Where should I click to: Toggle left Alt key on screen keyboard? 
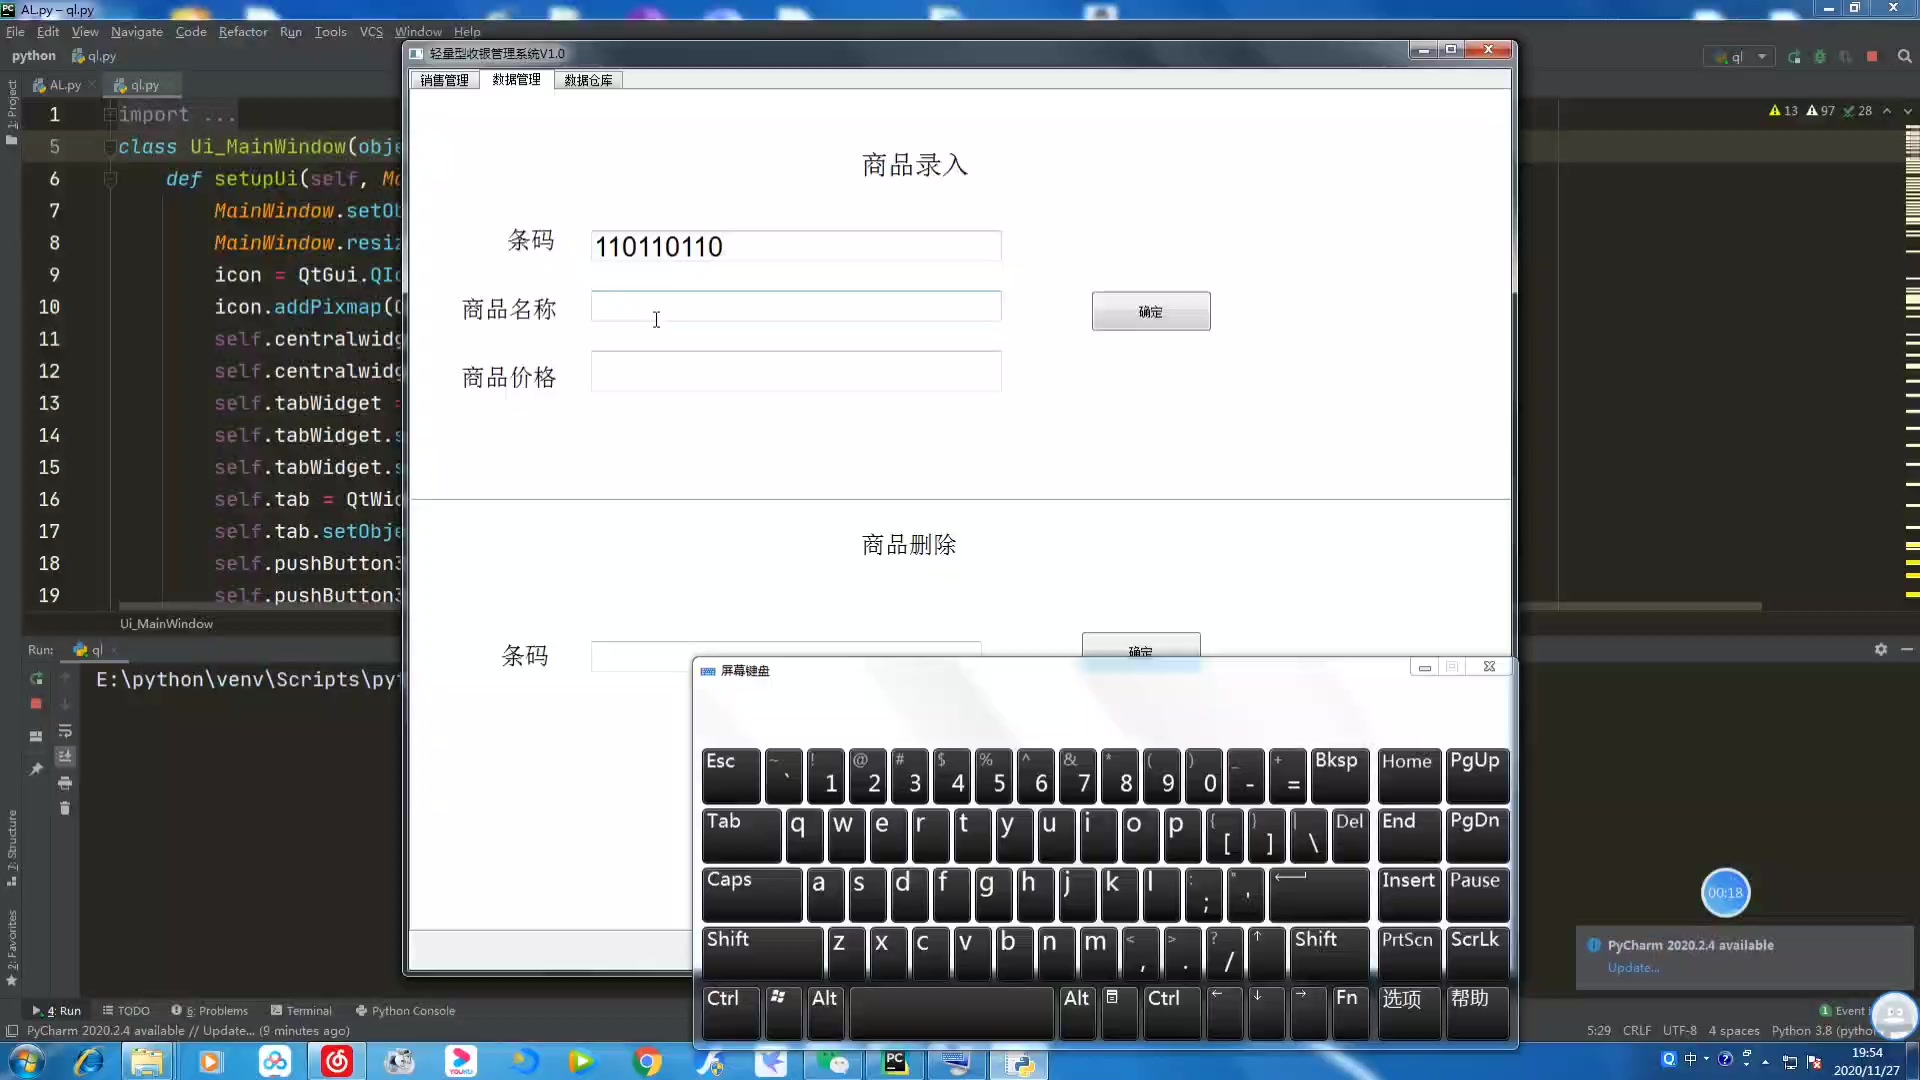(x=825, y=1012)
